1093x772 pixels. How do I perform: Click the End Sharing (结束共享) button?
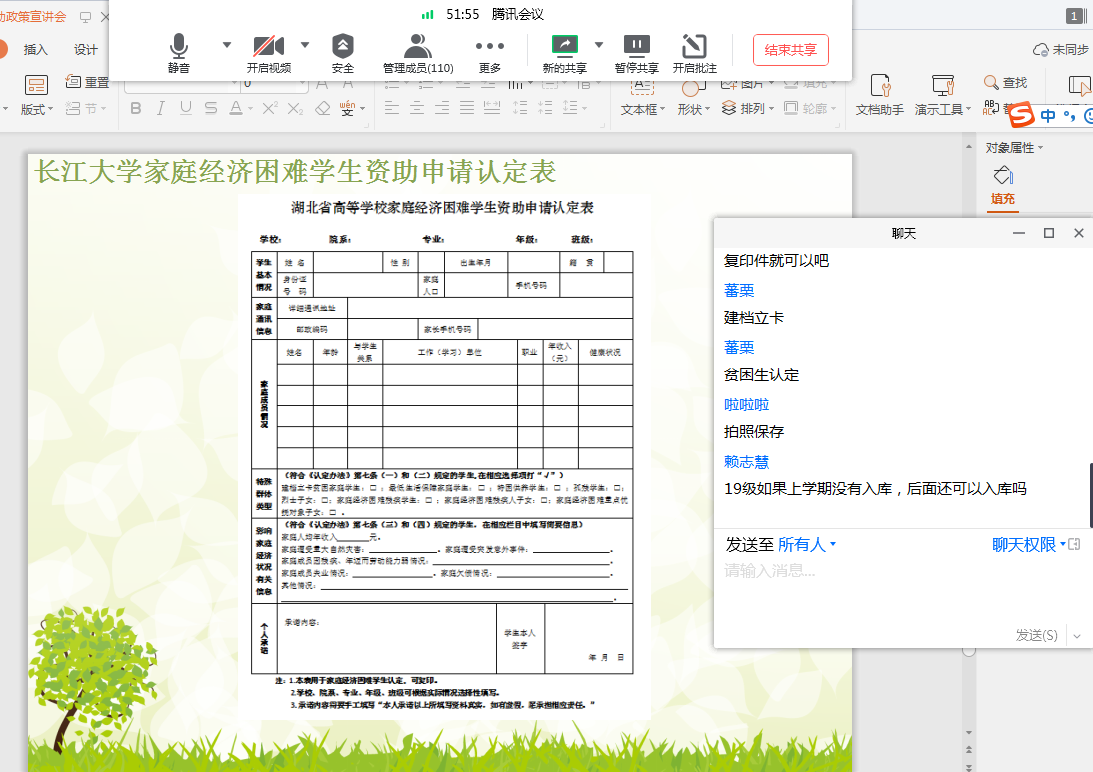tap(790, 50)
